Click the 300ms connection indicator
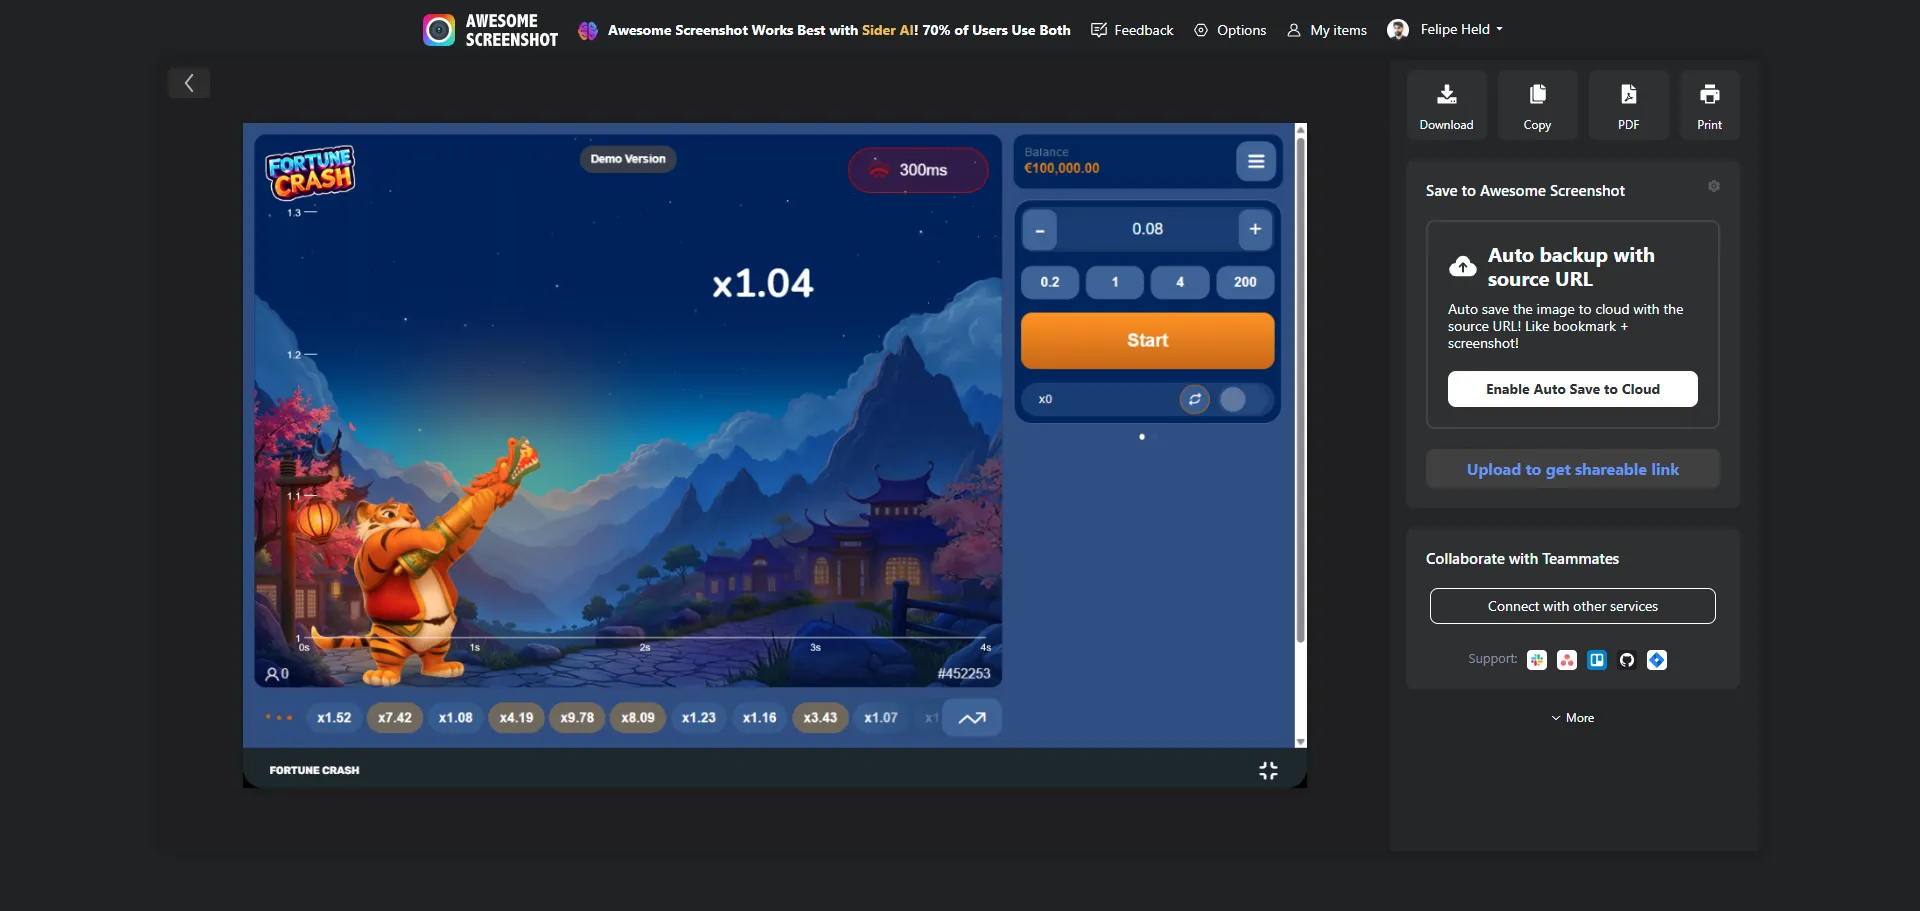The width and height of the screenshot is (1920, 911). 918,170
